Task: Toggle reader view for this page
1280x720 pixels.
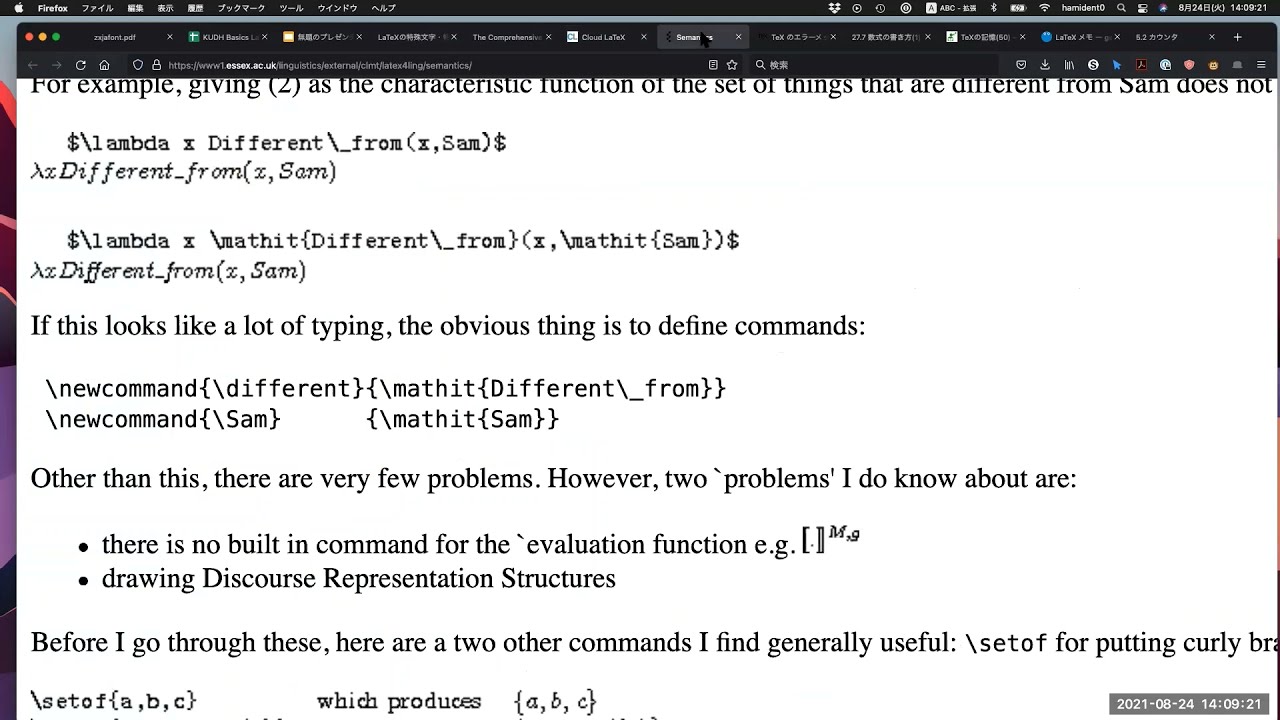Action: [713, 65]
